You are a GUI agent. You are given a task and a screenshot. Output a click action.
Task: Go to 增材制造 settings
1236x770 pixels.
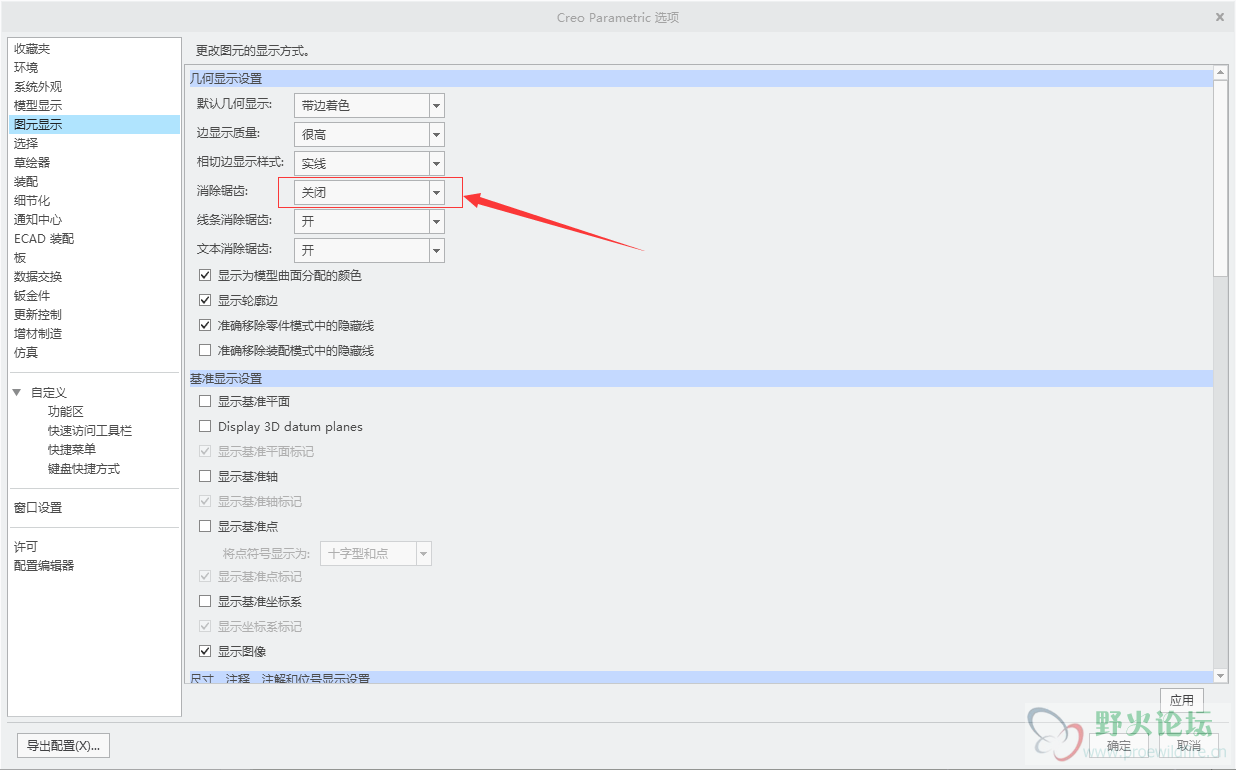[38, 334]
